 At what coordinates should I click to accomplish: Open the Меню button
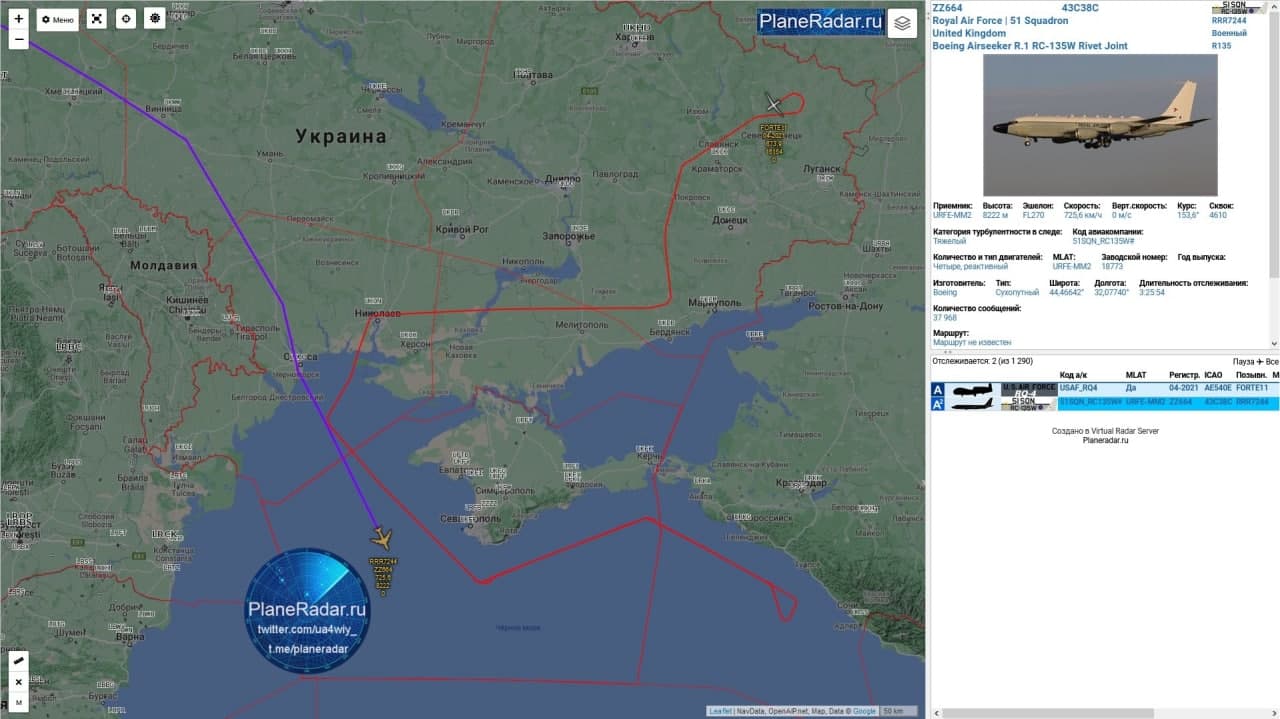pos(58,19)
